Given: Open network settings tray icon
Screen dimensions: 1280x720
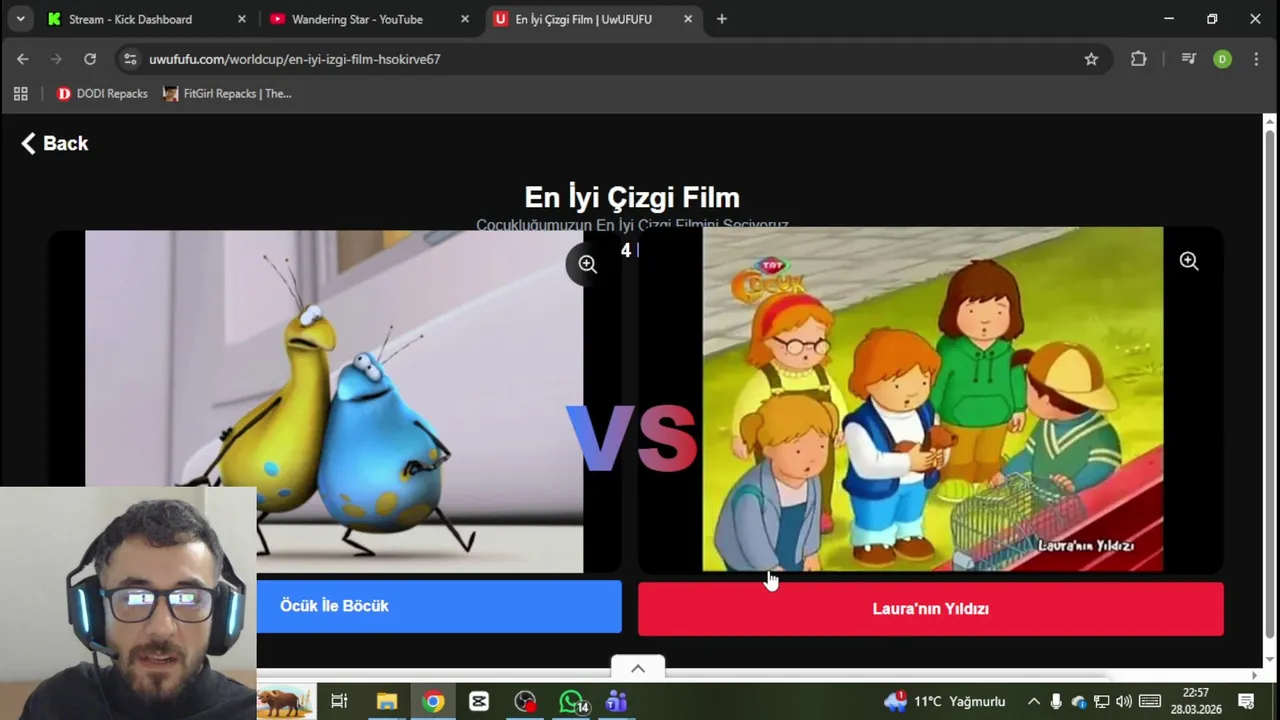Looking at the screenshot, I should tap(1102, 702).
